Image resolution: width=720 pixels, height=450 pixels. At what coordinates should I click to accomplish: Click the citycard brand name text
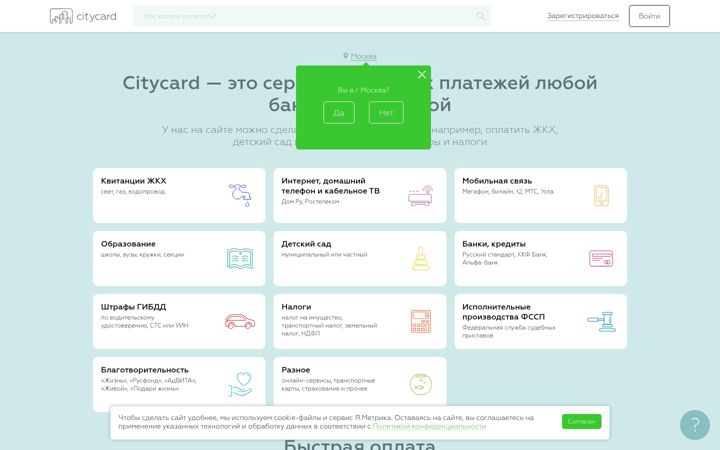point(96,17)
